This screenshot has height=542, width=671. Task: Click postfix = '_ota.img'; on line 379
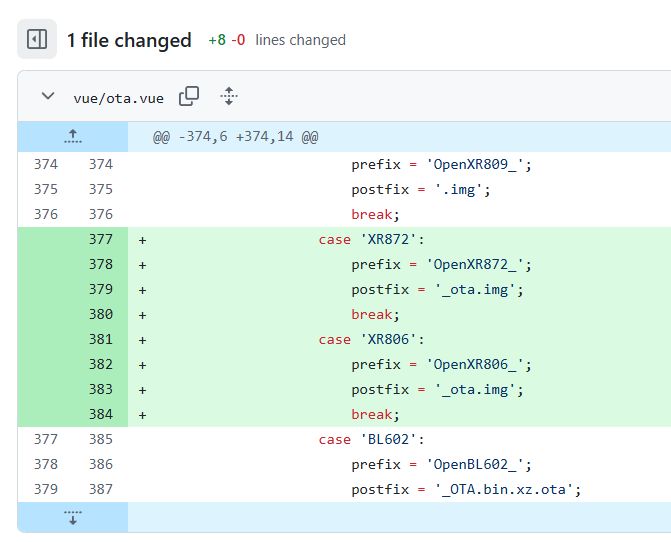coord(437,290)
